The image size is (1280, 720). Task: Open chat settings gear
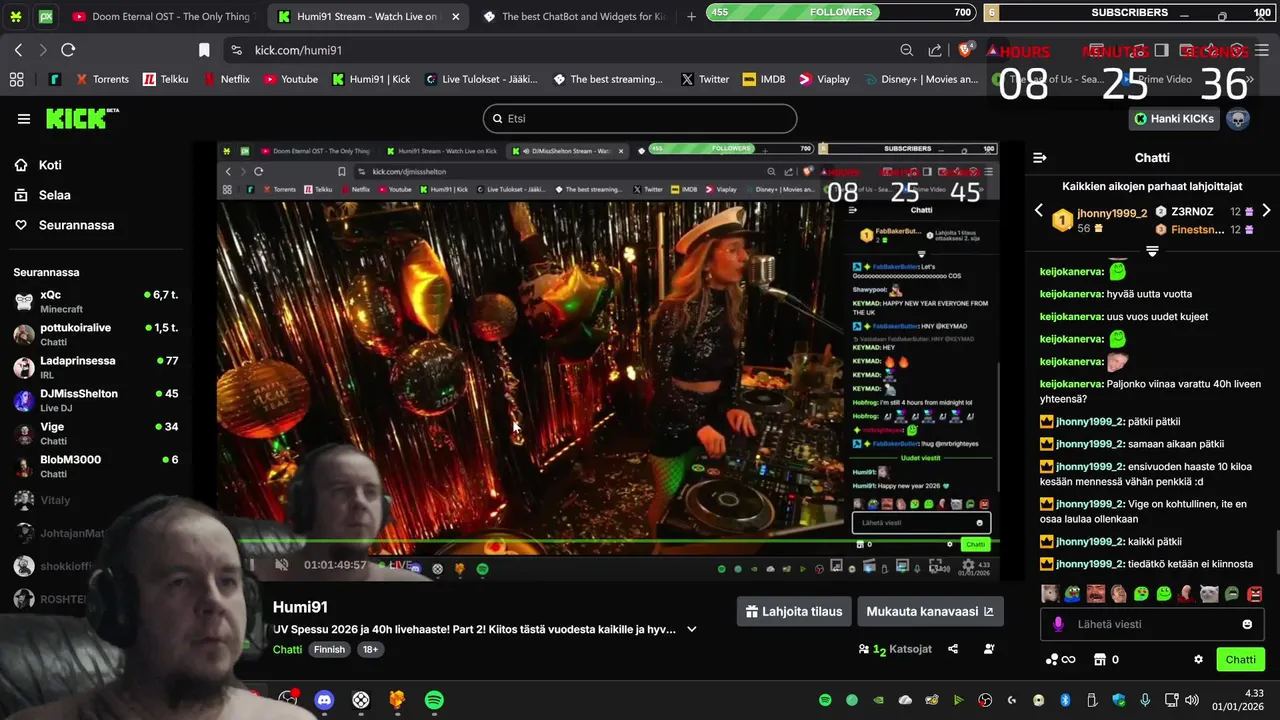point(1198,660)
